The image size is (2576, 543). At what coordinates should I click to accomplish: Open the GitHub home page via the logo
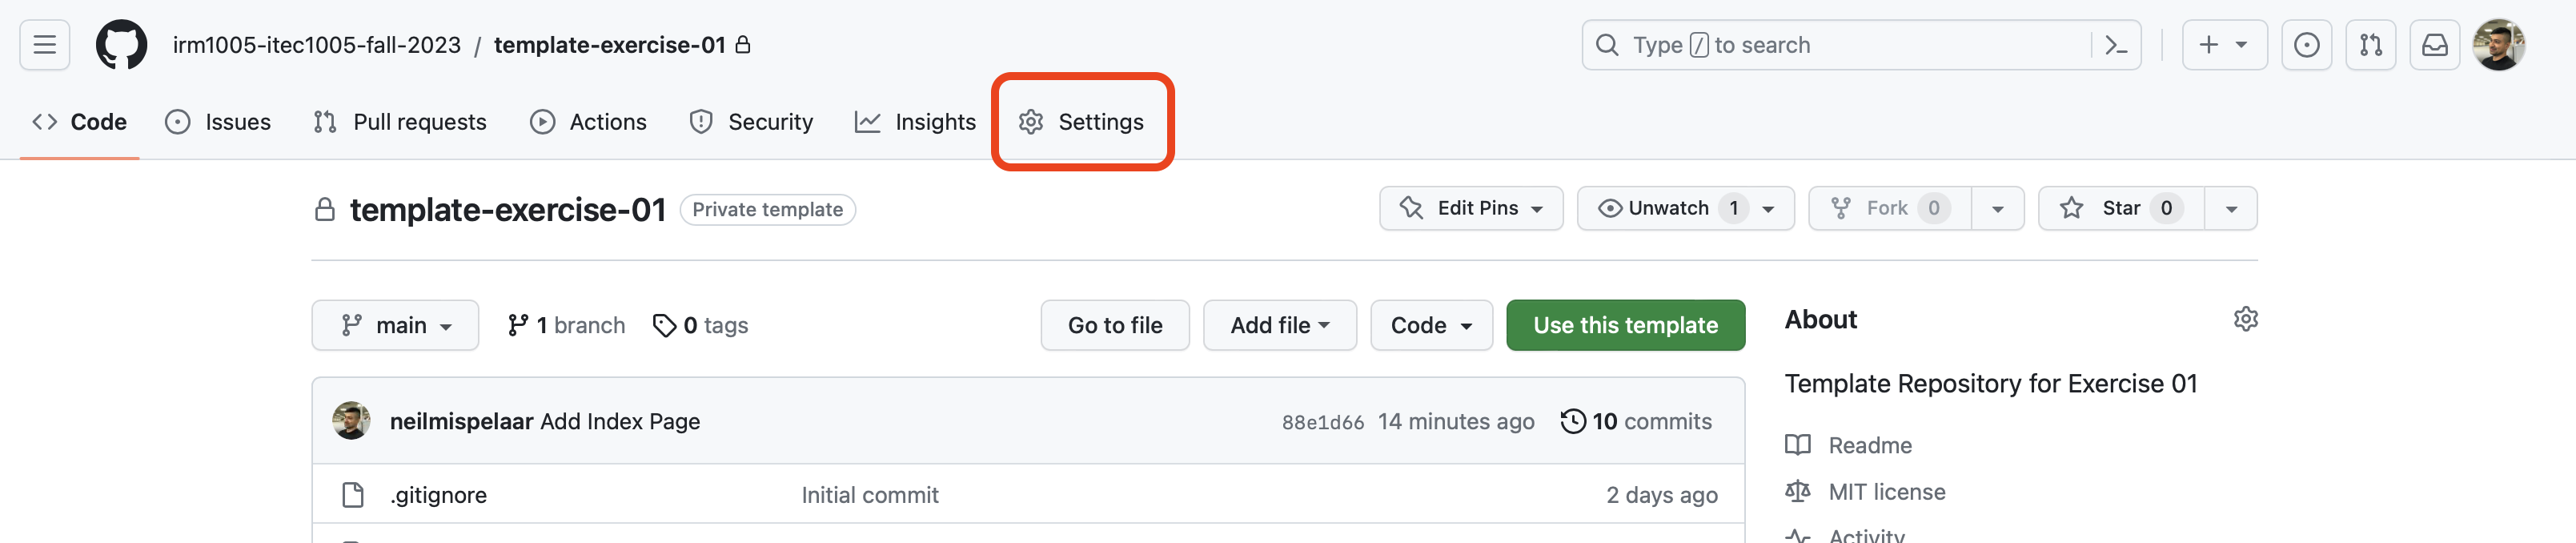(122, 44)
